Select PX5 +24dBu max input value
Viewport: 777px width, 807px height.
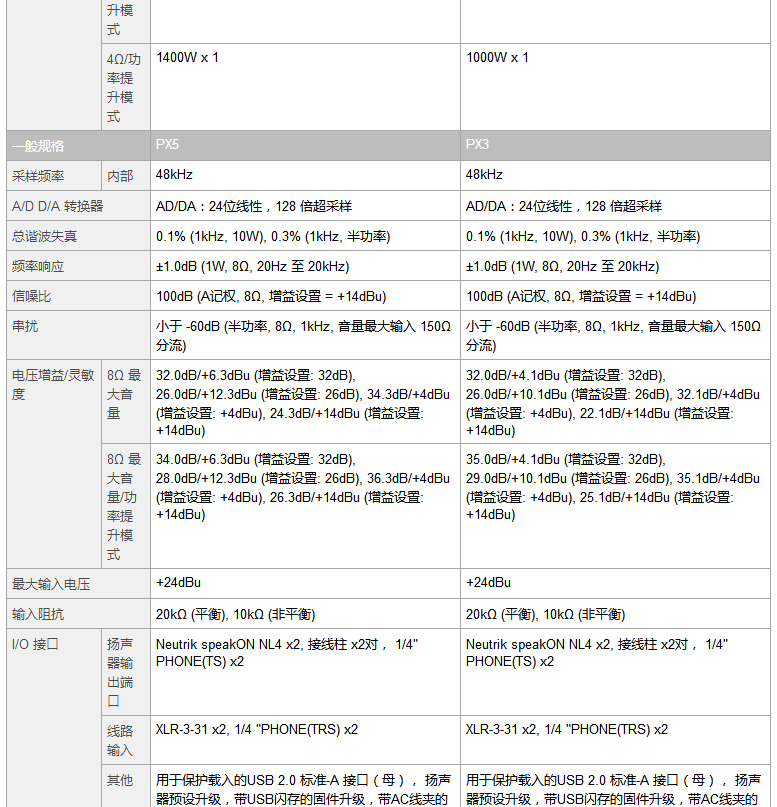(x=305, y=584)
